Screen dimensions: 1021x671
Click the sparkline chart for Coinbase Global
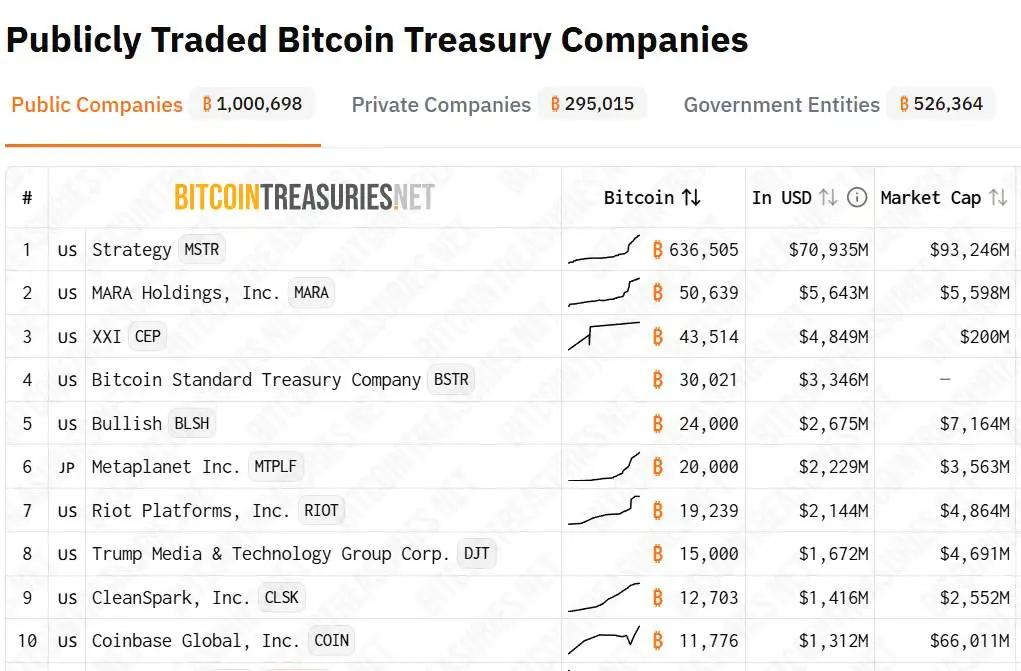603,639
